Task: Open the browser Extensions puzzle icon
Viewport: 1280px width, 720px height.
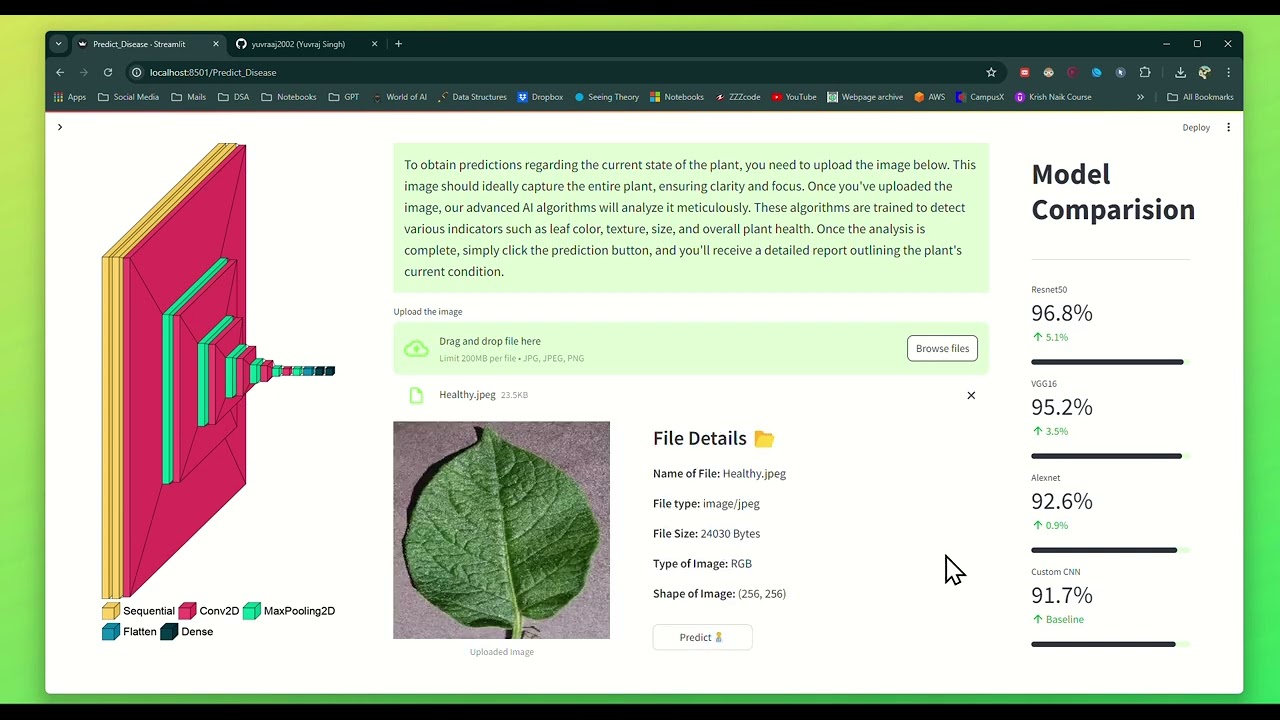Action: coord(1145,72)
